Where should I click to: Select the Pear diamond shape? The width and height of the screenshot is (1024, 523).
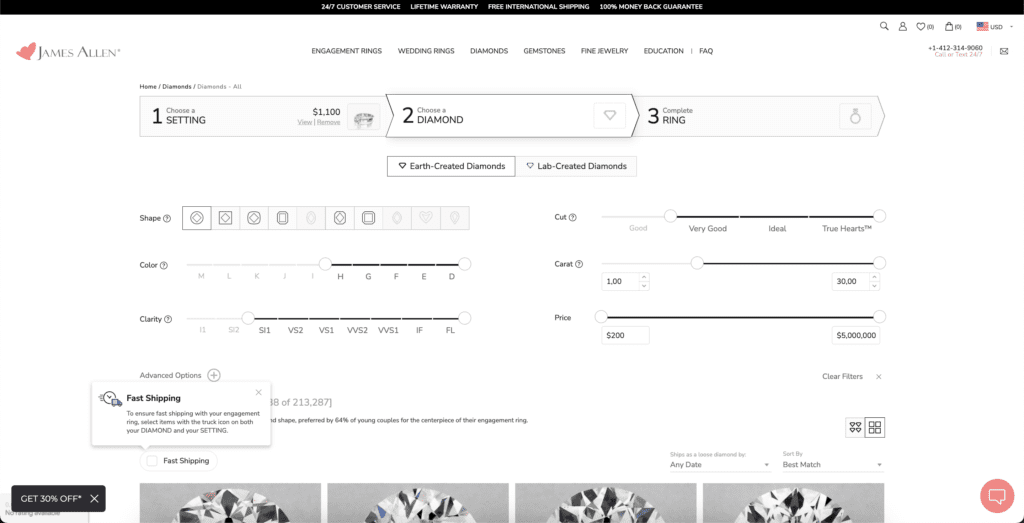pos(455,218)
